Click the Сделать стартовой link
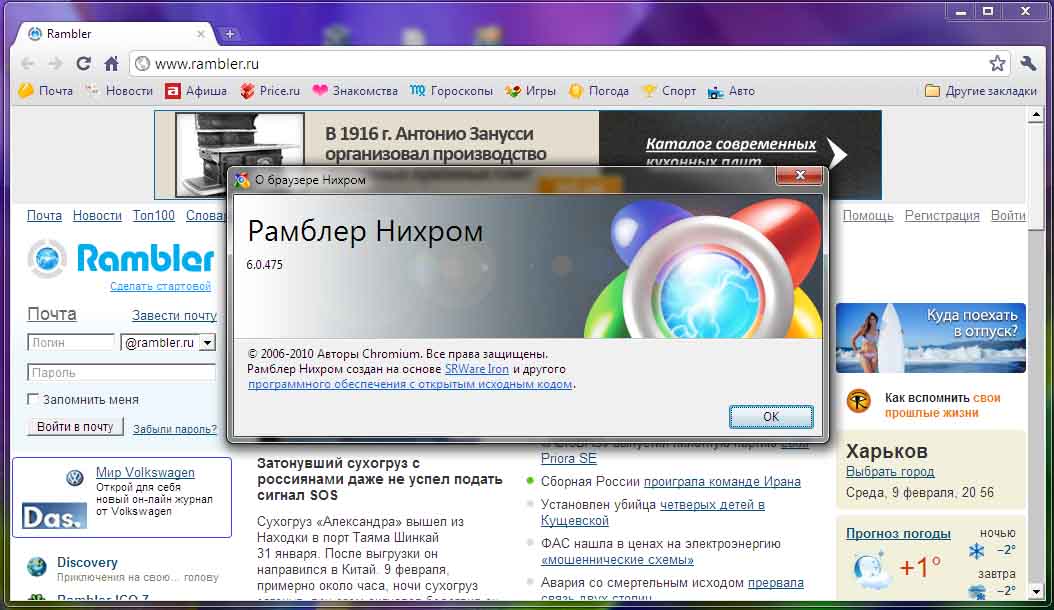This screenshot has height=610, width=1054. tap(161, 287)
